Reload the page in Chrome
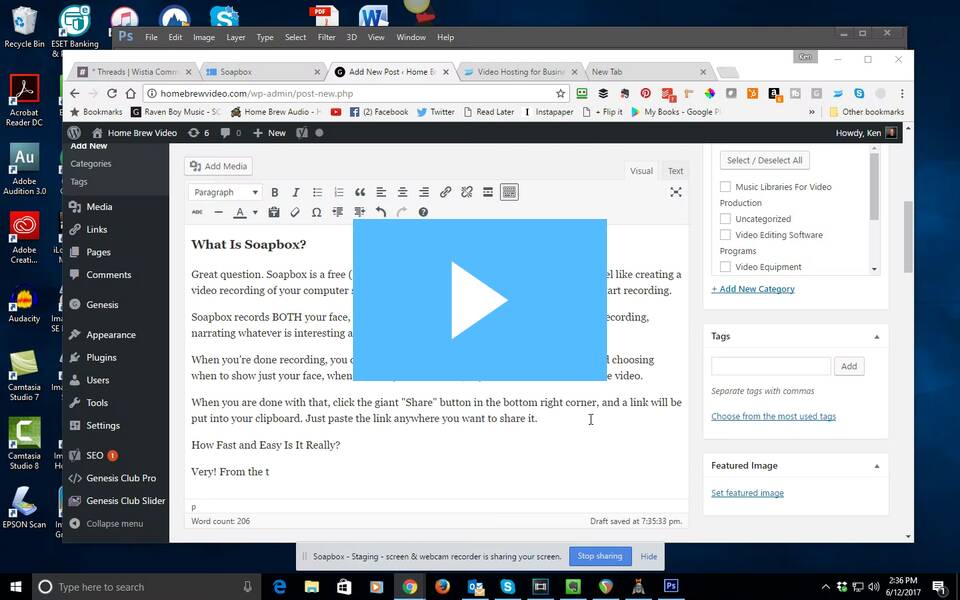 tap(111, 94)
